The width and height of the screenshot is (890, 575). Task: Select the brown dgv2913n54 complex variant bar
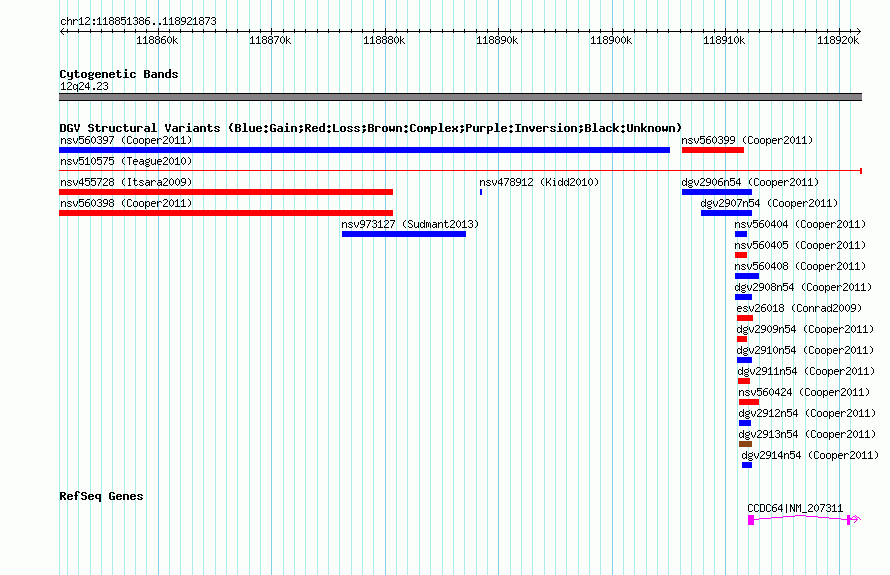click(x=746, y=444)
